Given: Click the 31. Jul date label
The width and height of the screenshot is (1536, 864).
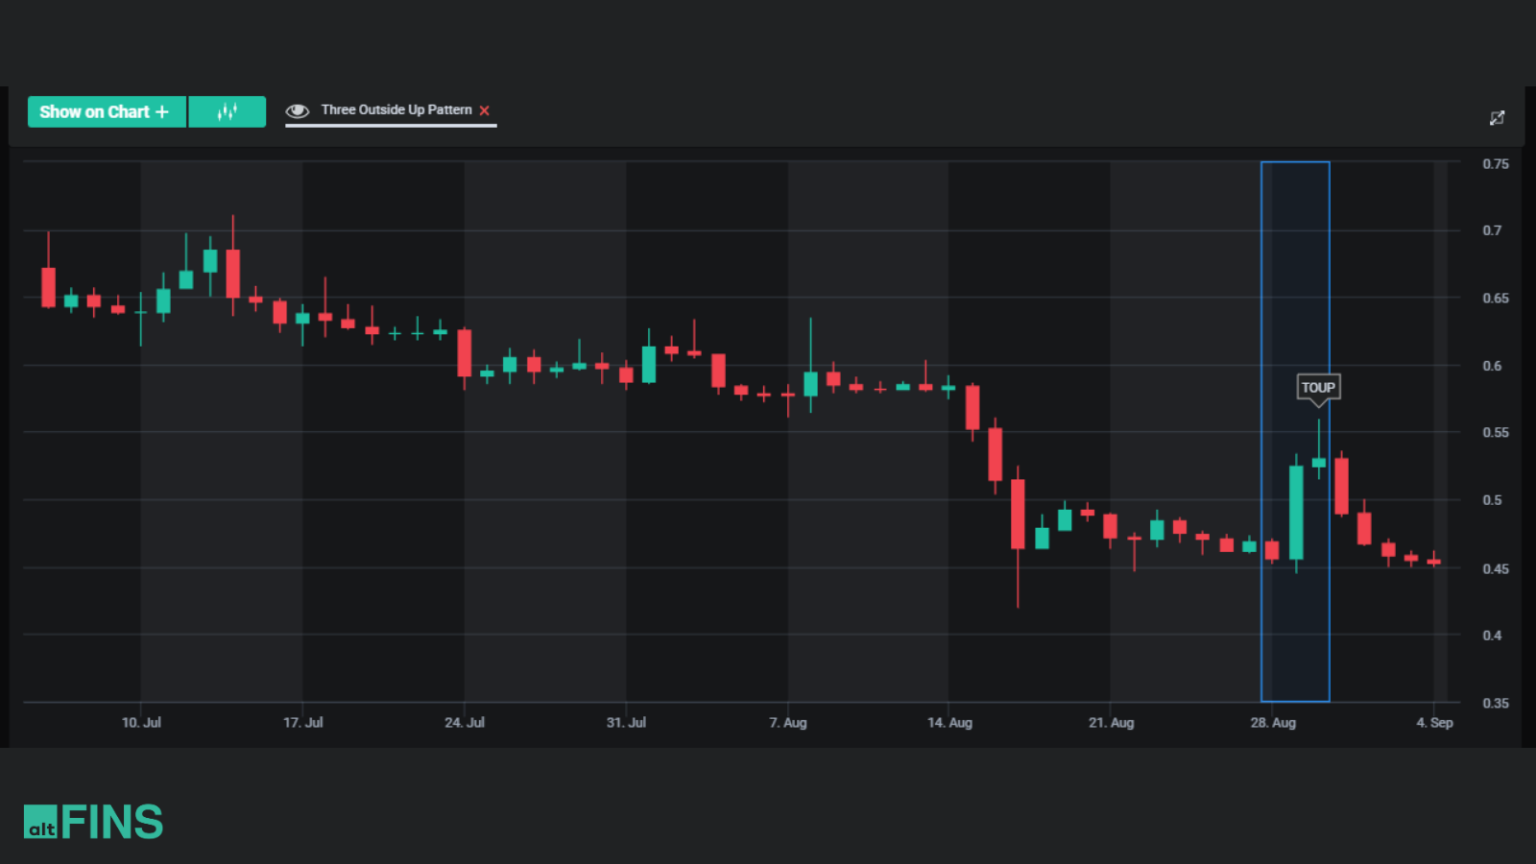Looking at the screenshot, I should [626, 722].
